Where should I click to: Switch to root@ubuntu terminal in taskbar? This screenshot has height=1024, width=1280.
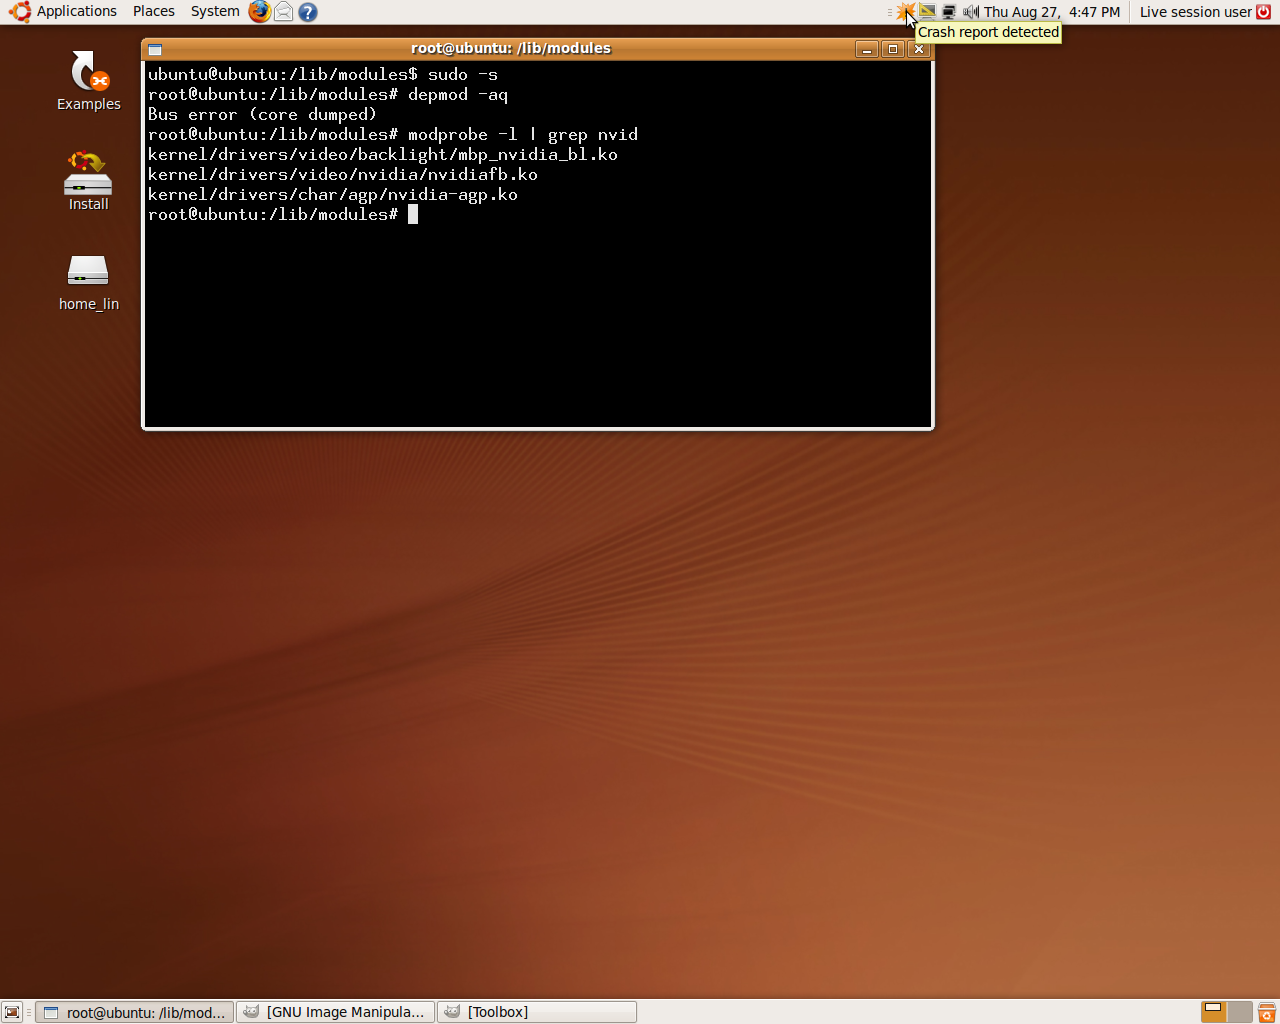pyautogui.click(x=135, y=1012)
